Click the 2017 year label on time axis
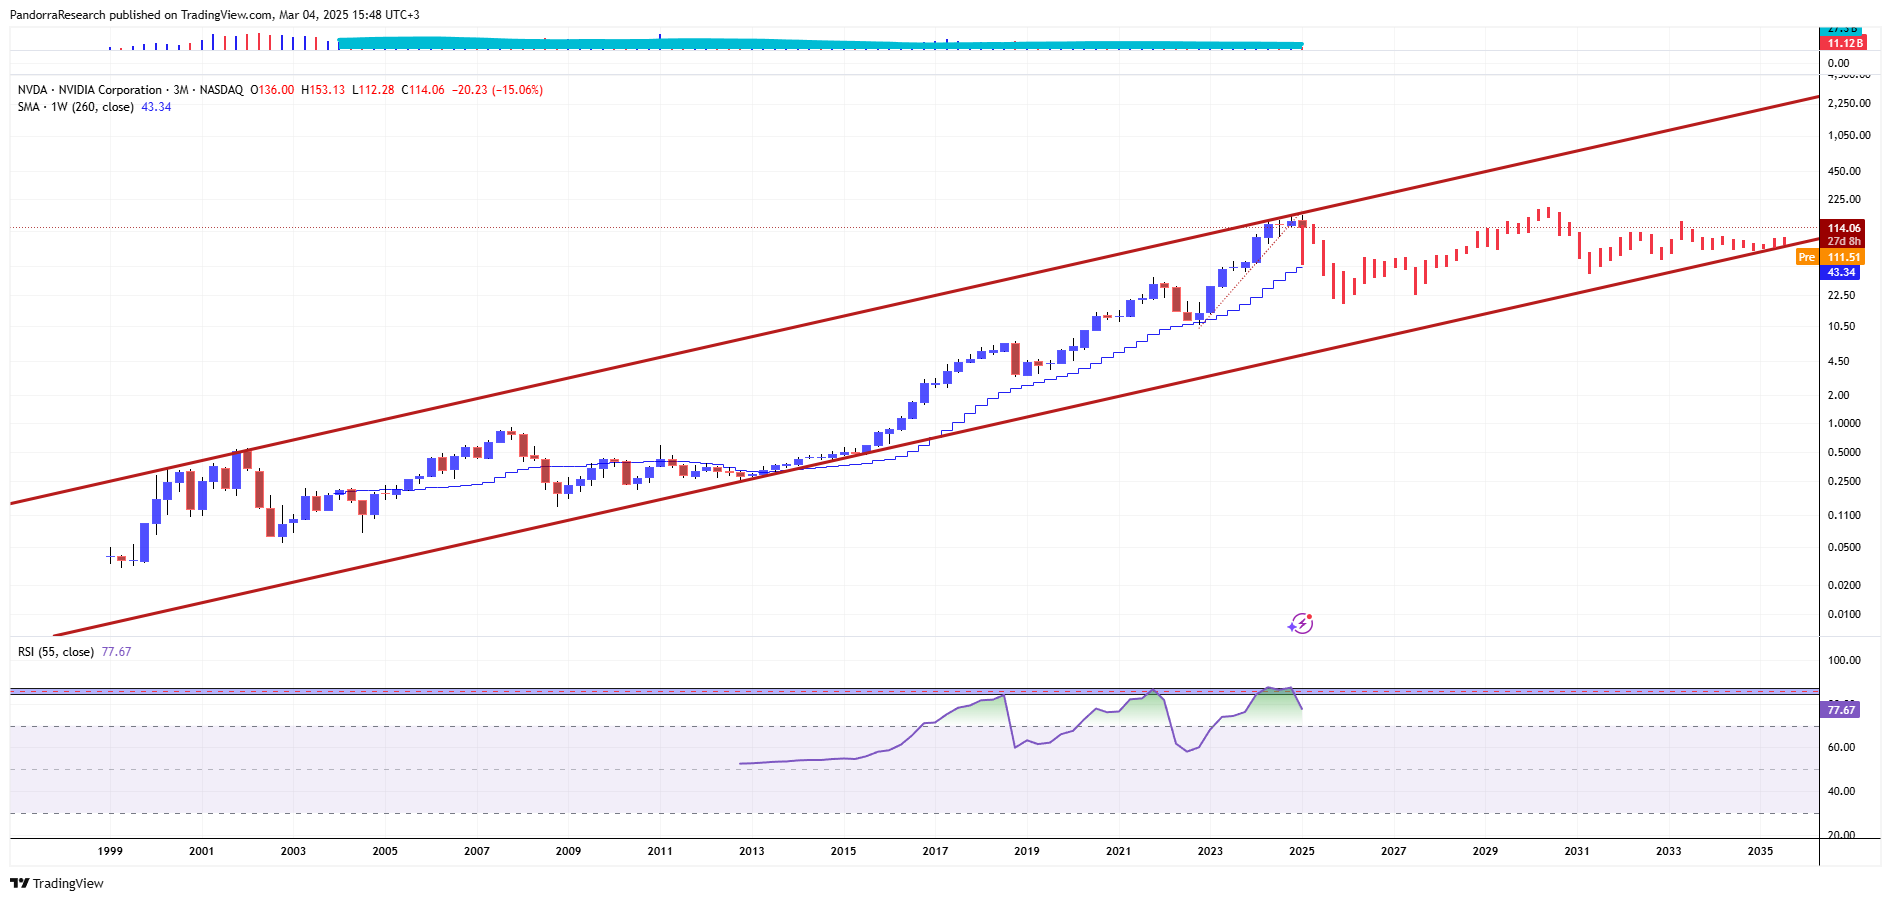The height and width of the screenshot is (901, 1891). pyautogui.click(x=935, y=851)
